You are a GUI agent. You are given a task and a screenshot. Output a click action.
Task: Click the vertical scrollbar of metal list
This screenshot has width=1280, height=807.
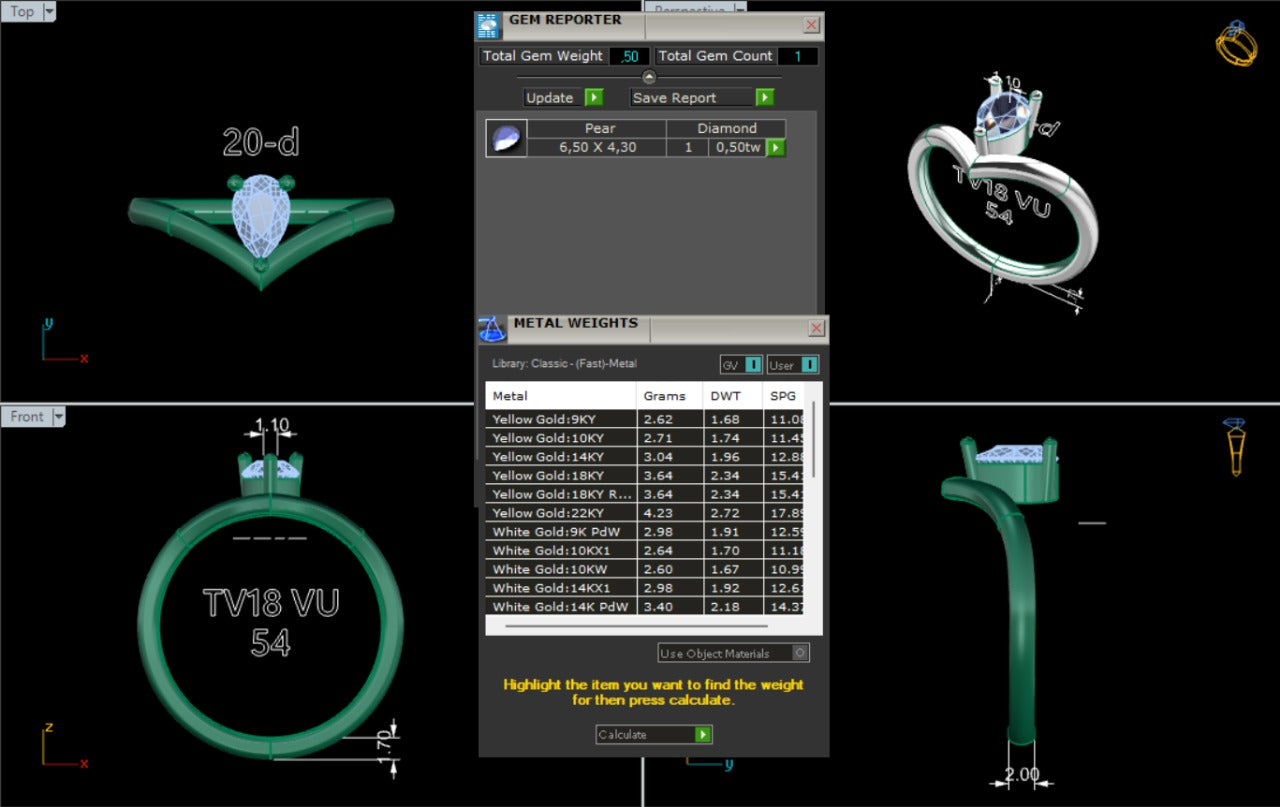click(814, 438)
